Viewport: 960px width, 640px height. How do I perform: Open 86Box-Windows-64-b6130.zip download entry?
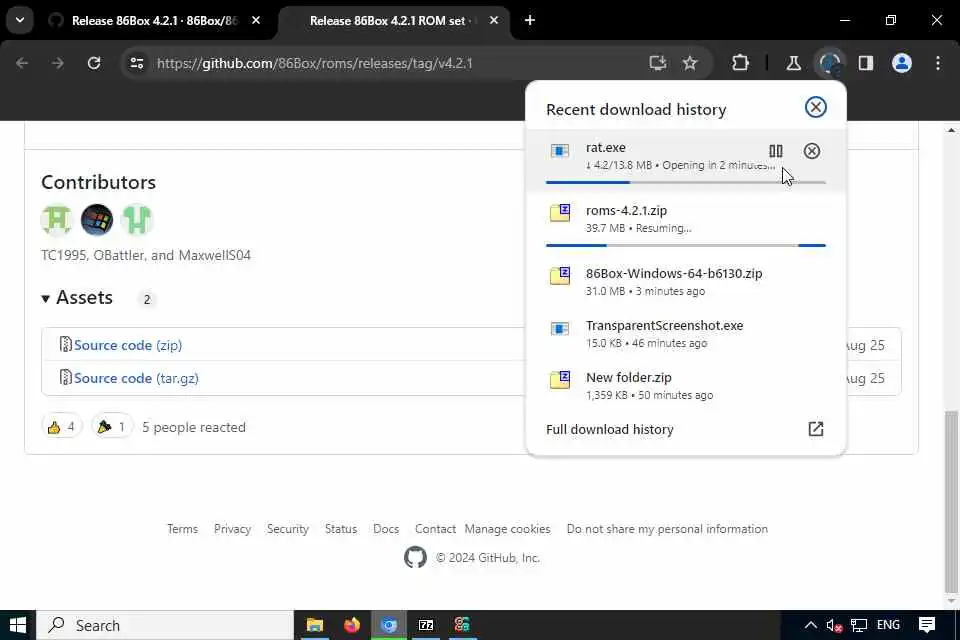[x=686, y=282]
